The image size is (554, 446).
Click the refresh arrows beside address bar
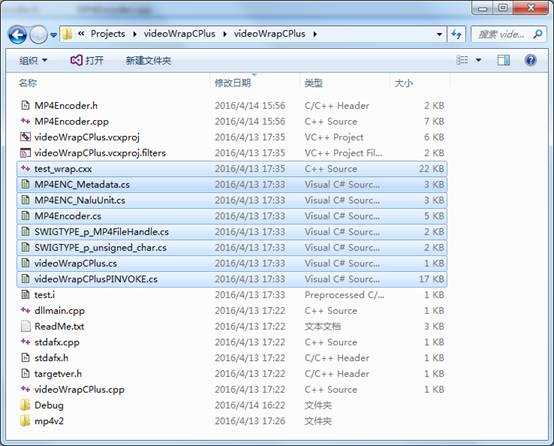456,34
